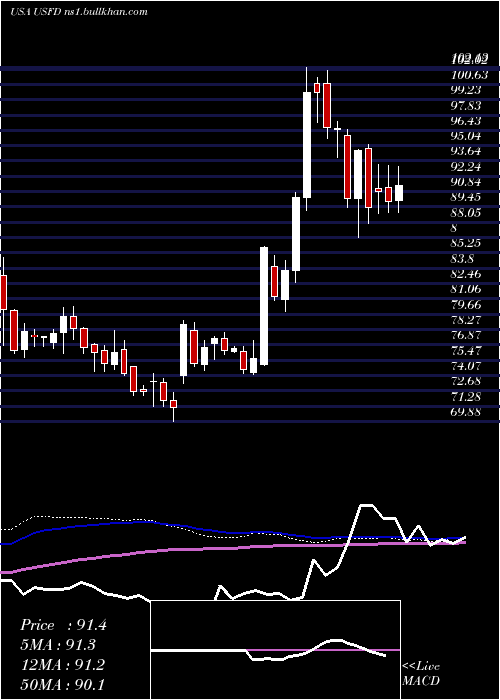The width and height of the screenshot is (500, 700).
Task: Click the last white candlestick on the right
Action: (x=399, y=193)
